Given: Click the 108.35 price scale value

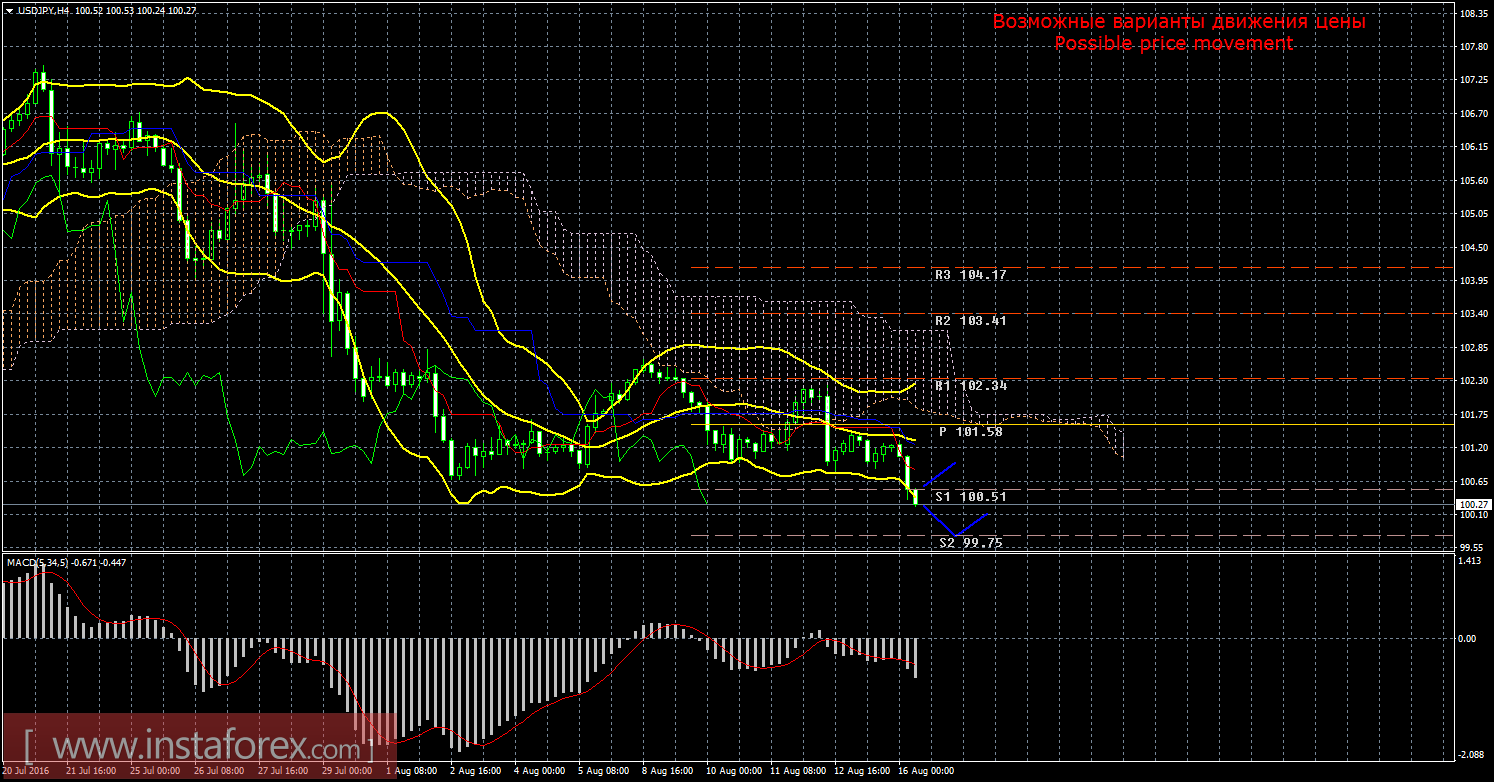Looking at the screenshot, I should click(x=1471, y=15).
